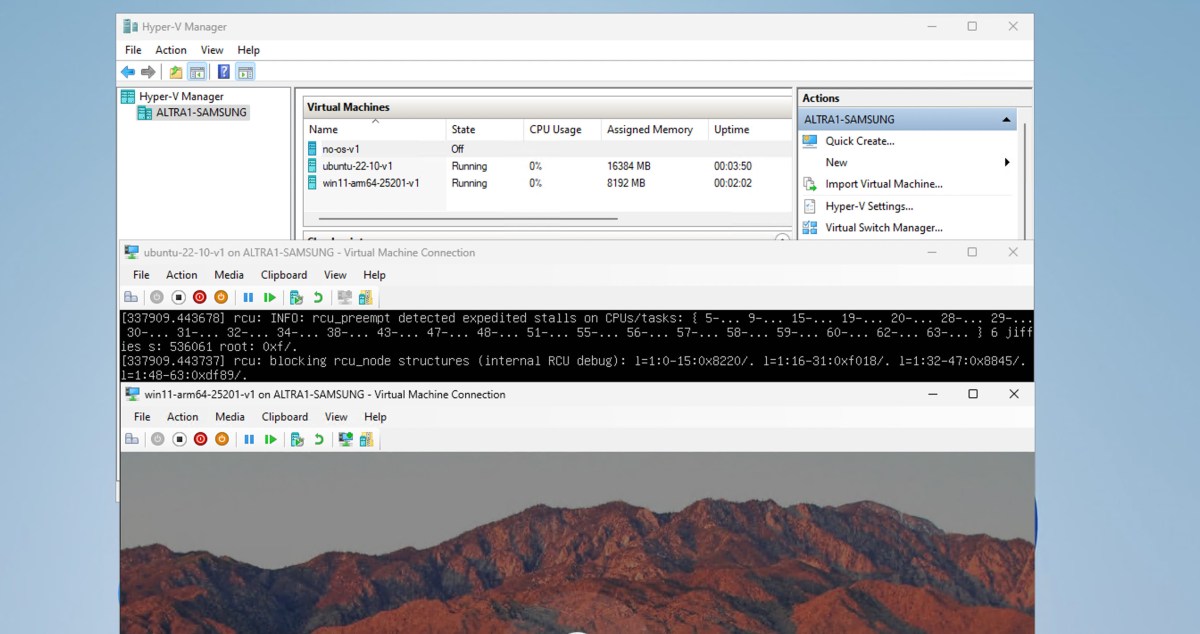Viewport: 1200px width, 634px height.
Task: Sort virtual machines by State column
Action: click(485, 129)
